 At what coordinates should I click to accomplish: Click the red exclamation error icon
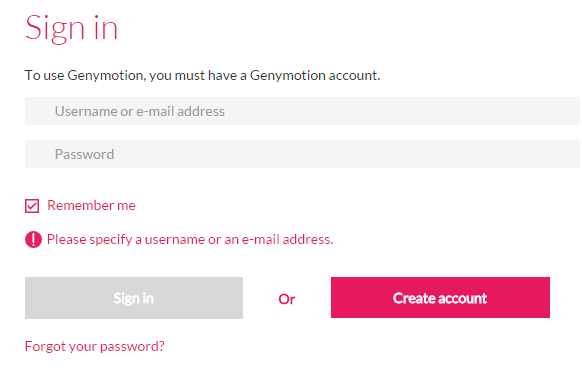33,239
